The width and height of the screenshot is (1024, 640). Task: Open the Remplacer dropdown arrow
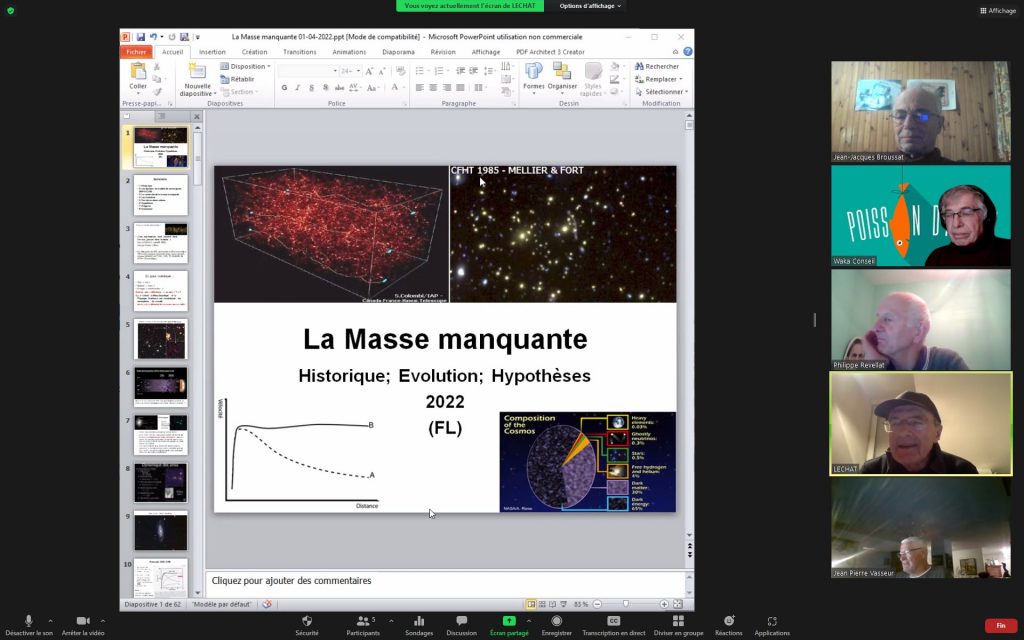click(x=680, y=79)
